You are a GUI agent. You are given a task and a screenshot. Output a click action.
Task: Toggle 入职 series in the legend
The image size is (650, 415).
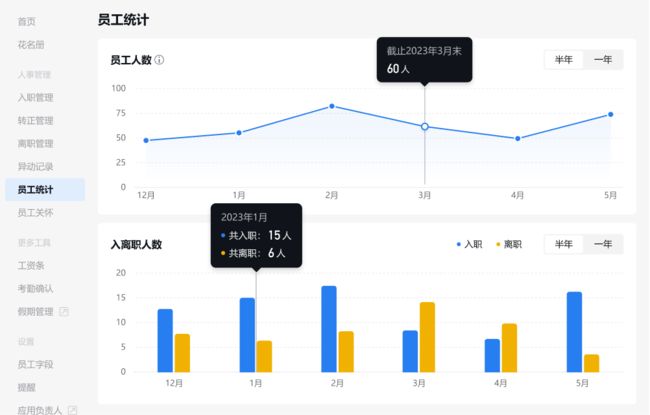click(x=469, y=244)
